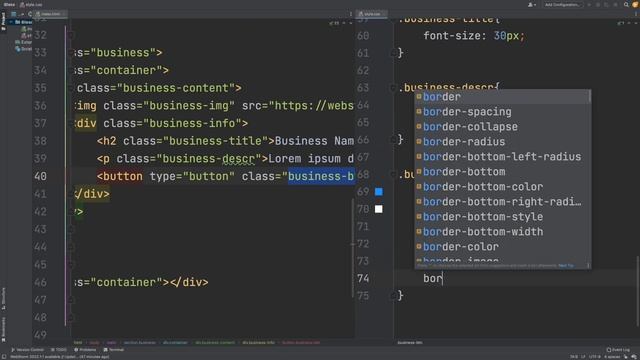Pick 'border-bottom-width' from the popup

pos(502,232)
